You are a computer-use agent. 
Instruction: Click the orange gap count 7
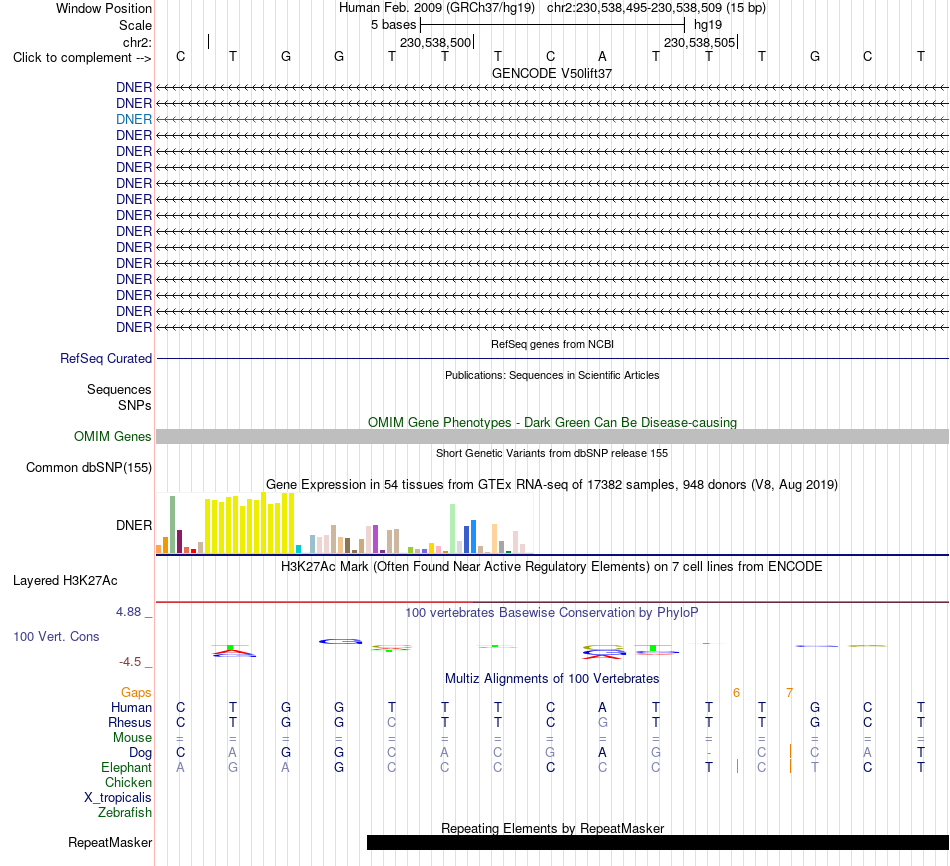coord(789,693)
